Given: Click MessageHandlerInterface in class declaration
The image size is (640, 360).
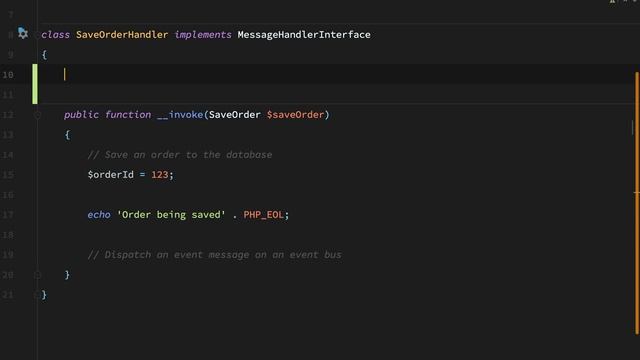Looking at the screenshot, I should pos(304,35).
